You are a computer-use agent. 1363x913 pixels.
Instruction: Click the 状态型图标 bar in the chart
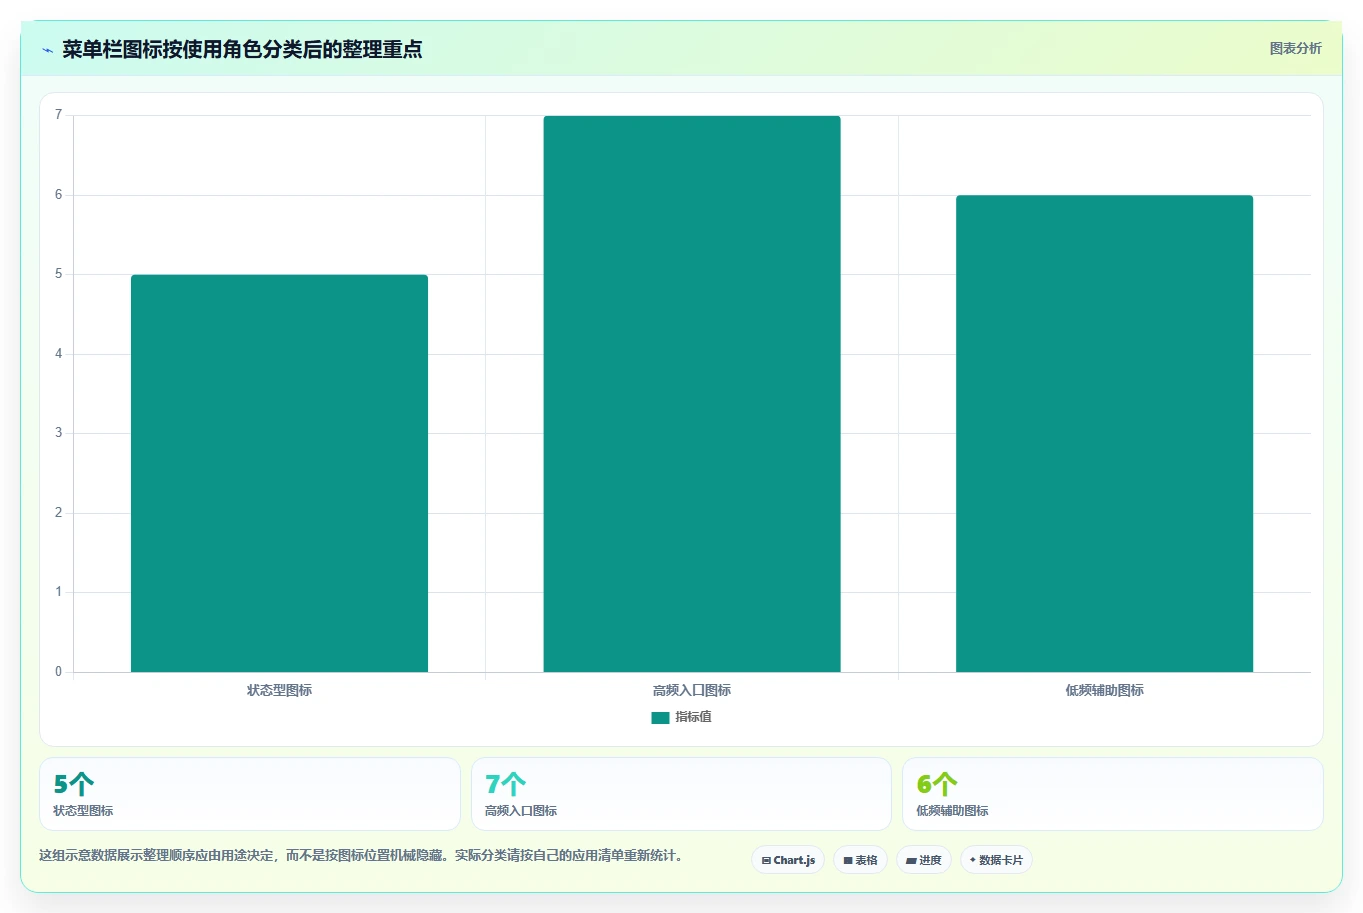pyautogui.click(x=279, y=473)
